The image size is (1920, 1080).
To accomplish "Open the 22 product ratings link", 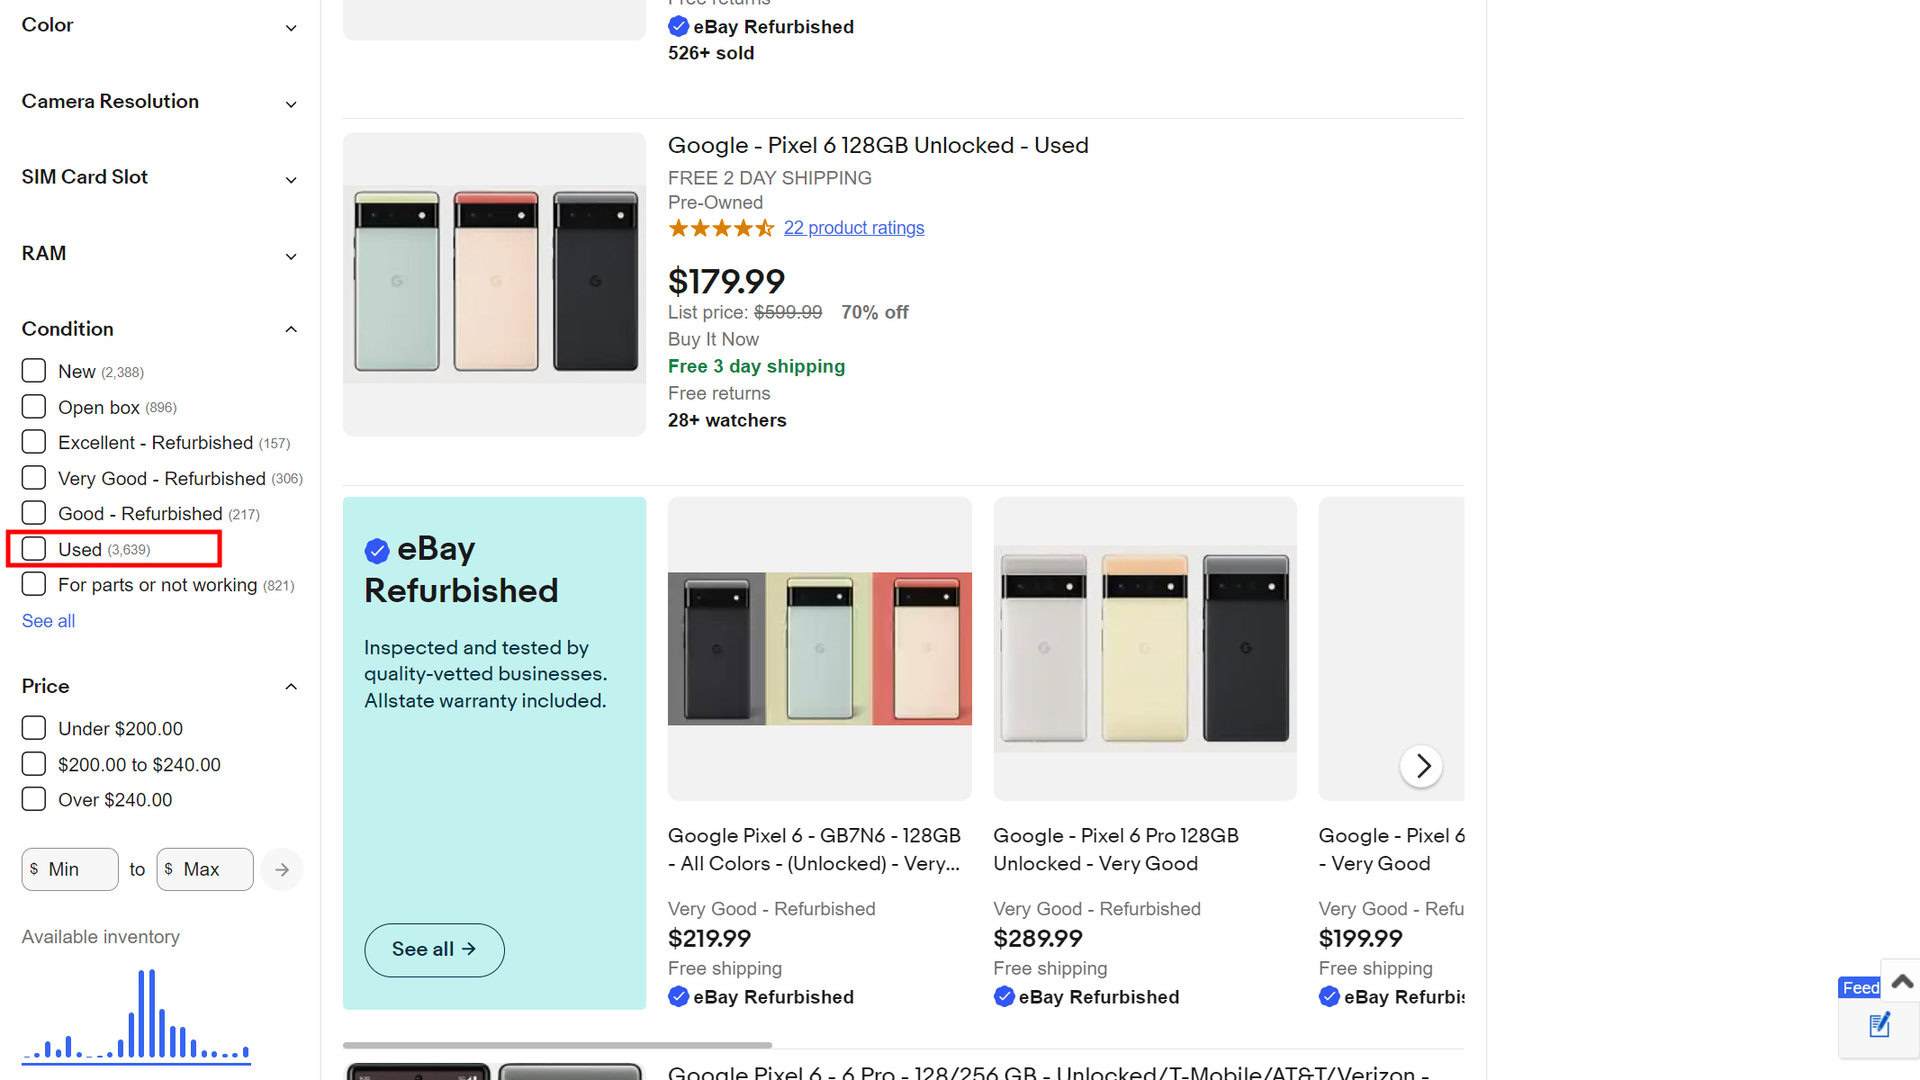I will pyautogui.click(x=853, y=228).
